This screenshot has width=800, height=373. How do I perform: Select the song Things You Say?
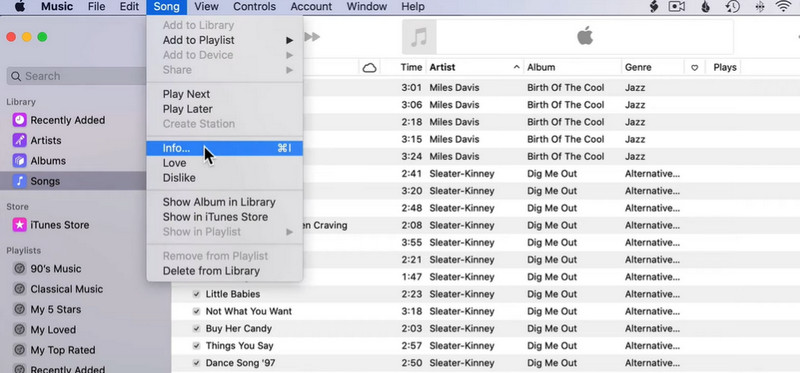[x=239, y=346]
